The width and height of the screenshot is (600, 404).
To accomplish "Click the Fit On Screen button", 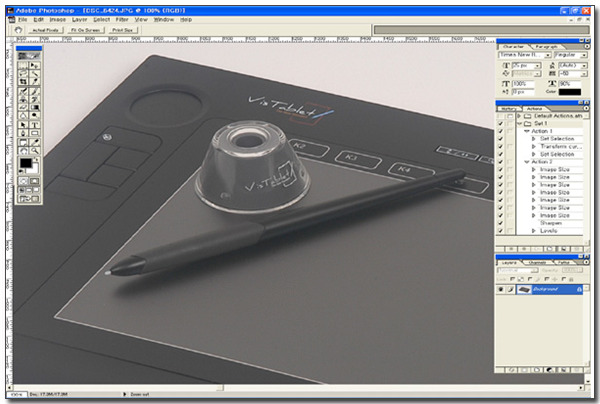I will (85, 30).
